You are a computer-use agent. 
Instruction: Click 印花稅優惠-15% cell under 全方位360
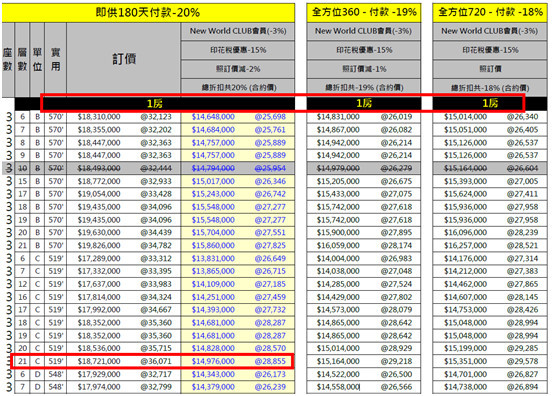[364, 50]
